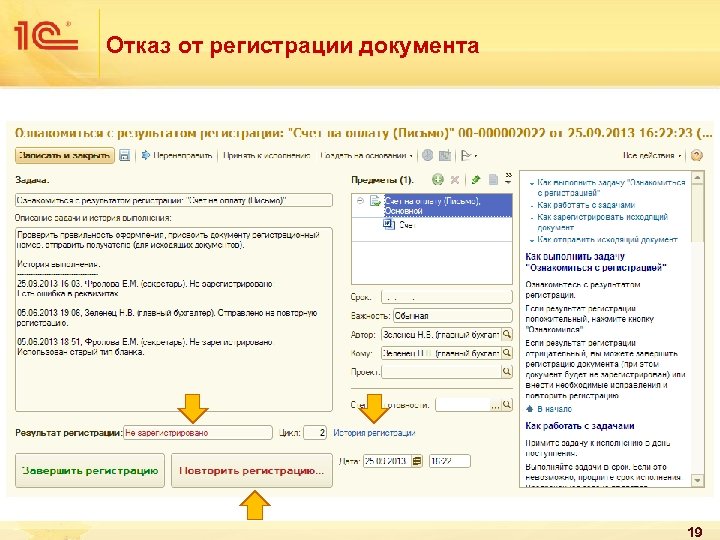Open help link Как работать с задачами
This screenshot has height=540, width=720.
coord(586,205)
